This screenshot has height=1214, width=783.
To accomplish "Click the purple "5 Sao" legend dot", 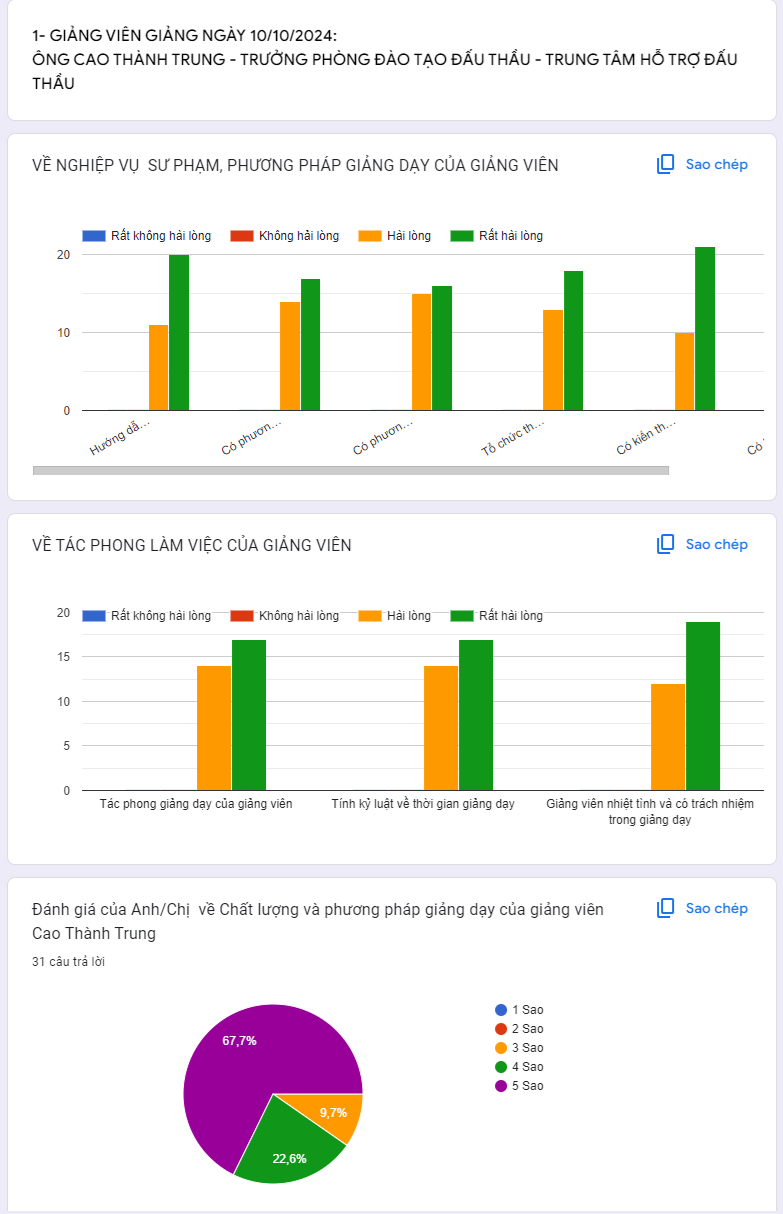I will (501, 1086).
